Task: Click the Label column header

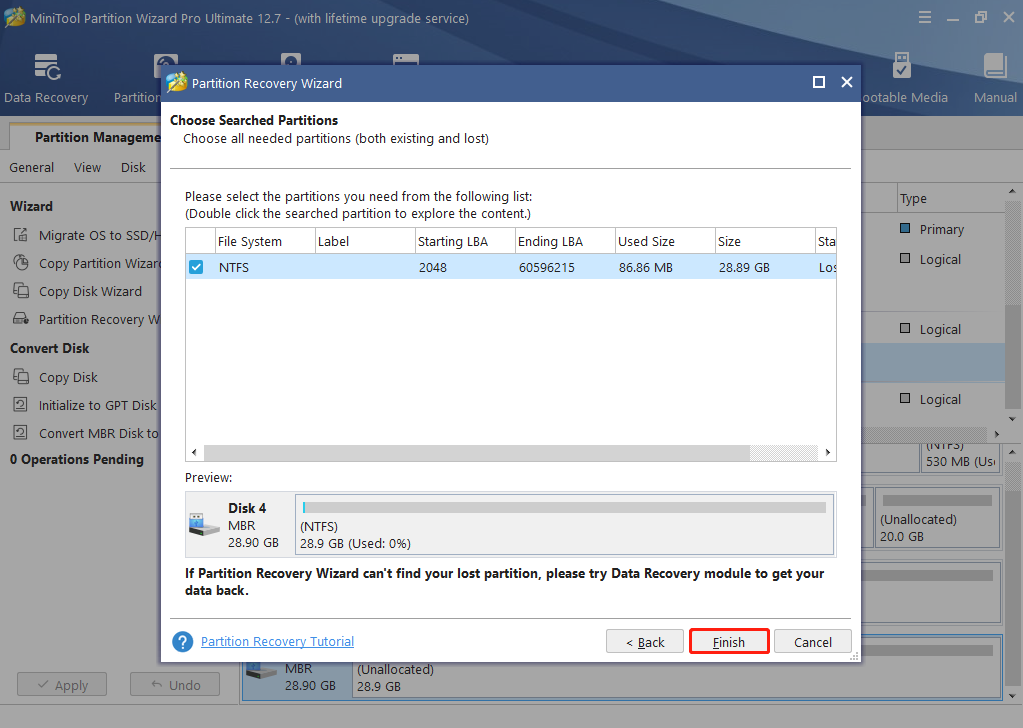Action: (x=365, y=241)
